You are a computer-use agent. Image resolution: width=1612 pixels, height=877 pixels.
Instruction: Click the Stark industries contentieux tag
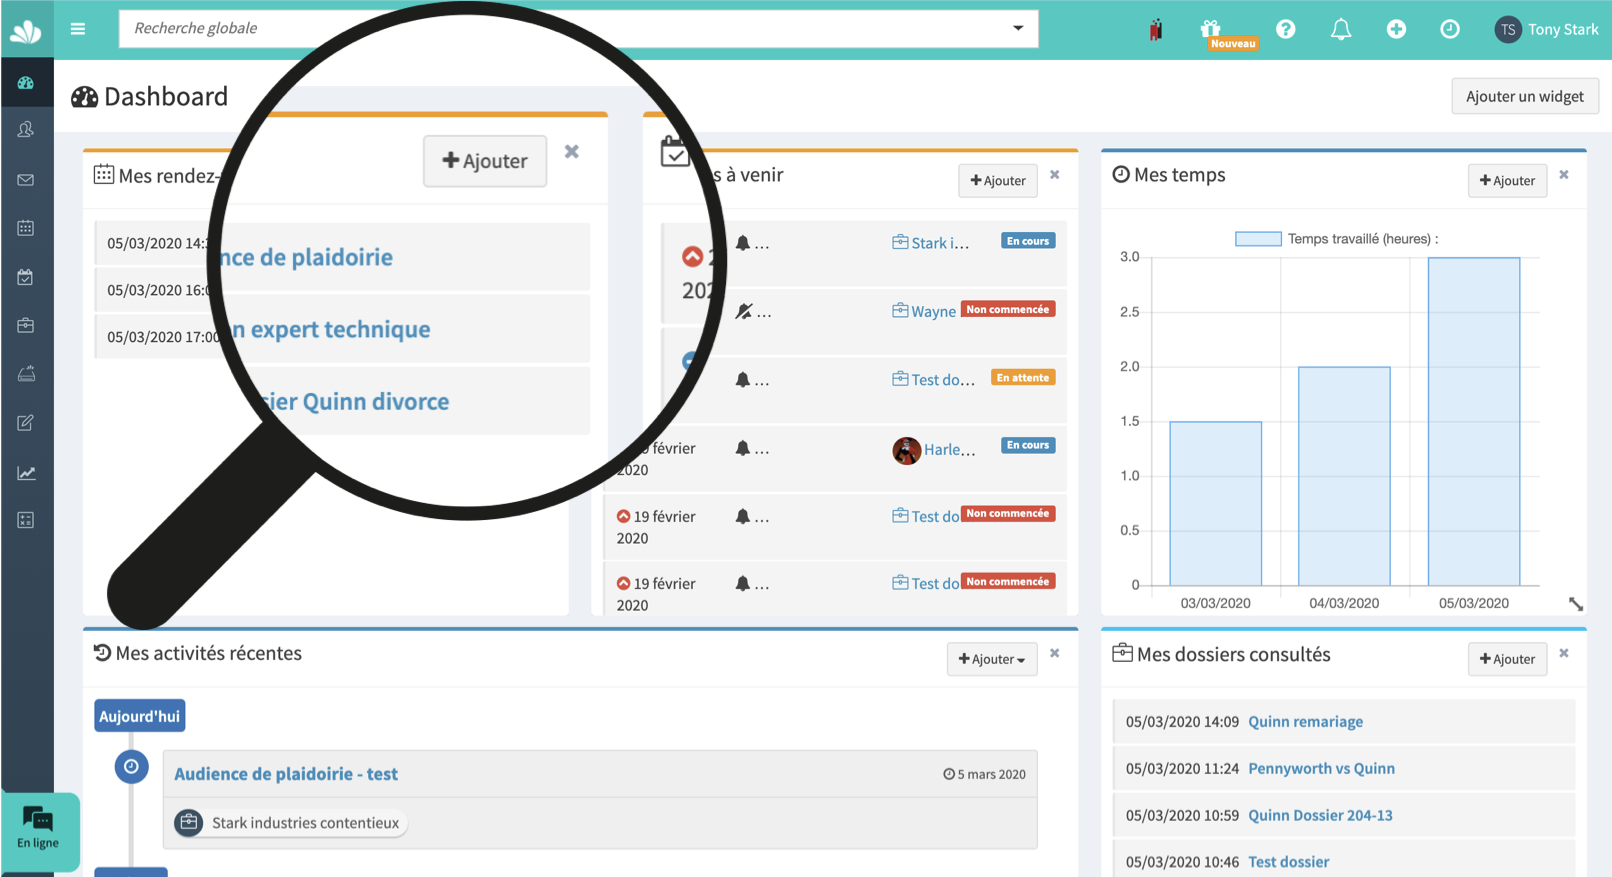coord(291,823)
